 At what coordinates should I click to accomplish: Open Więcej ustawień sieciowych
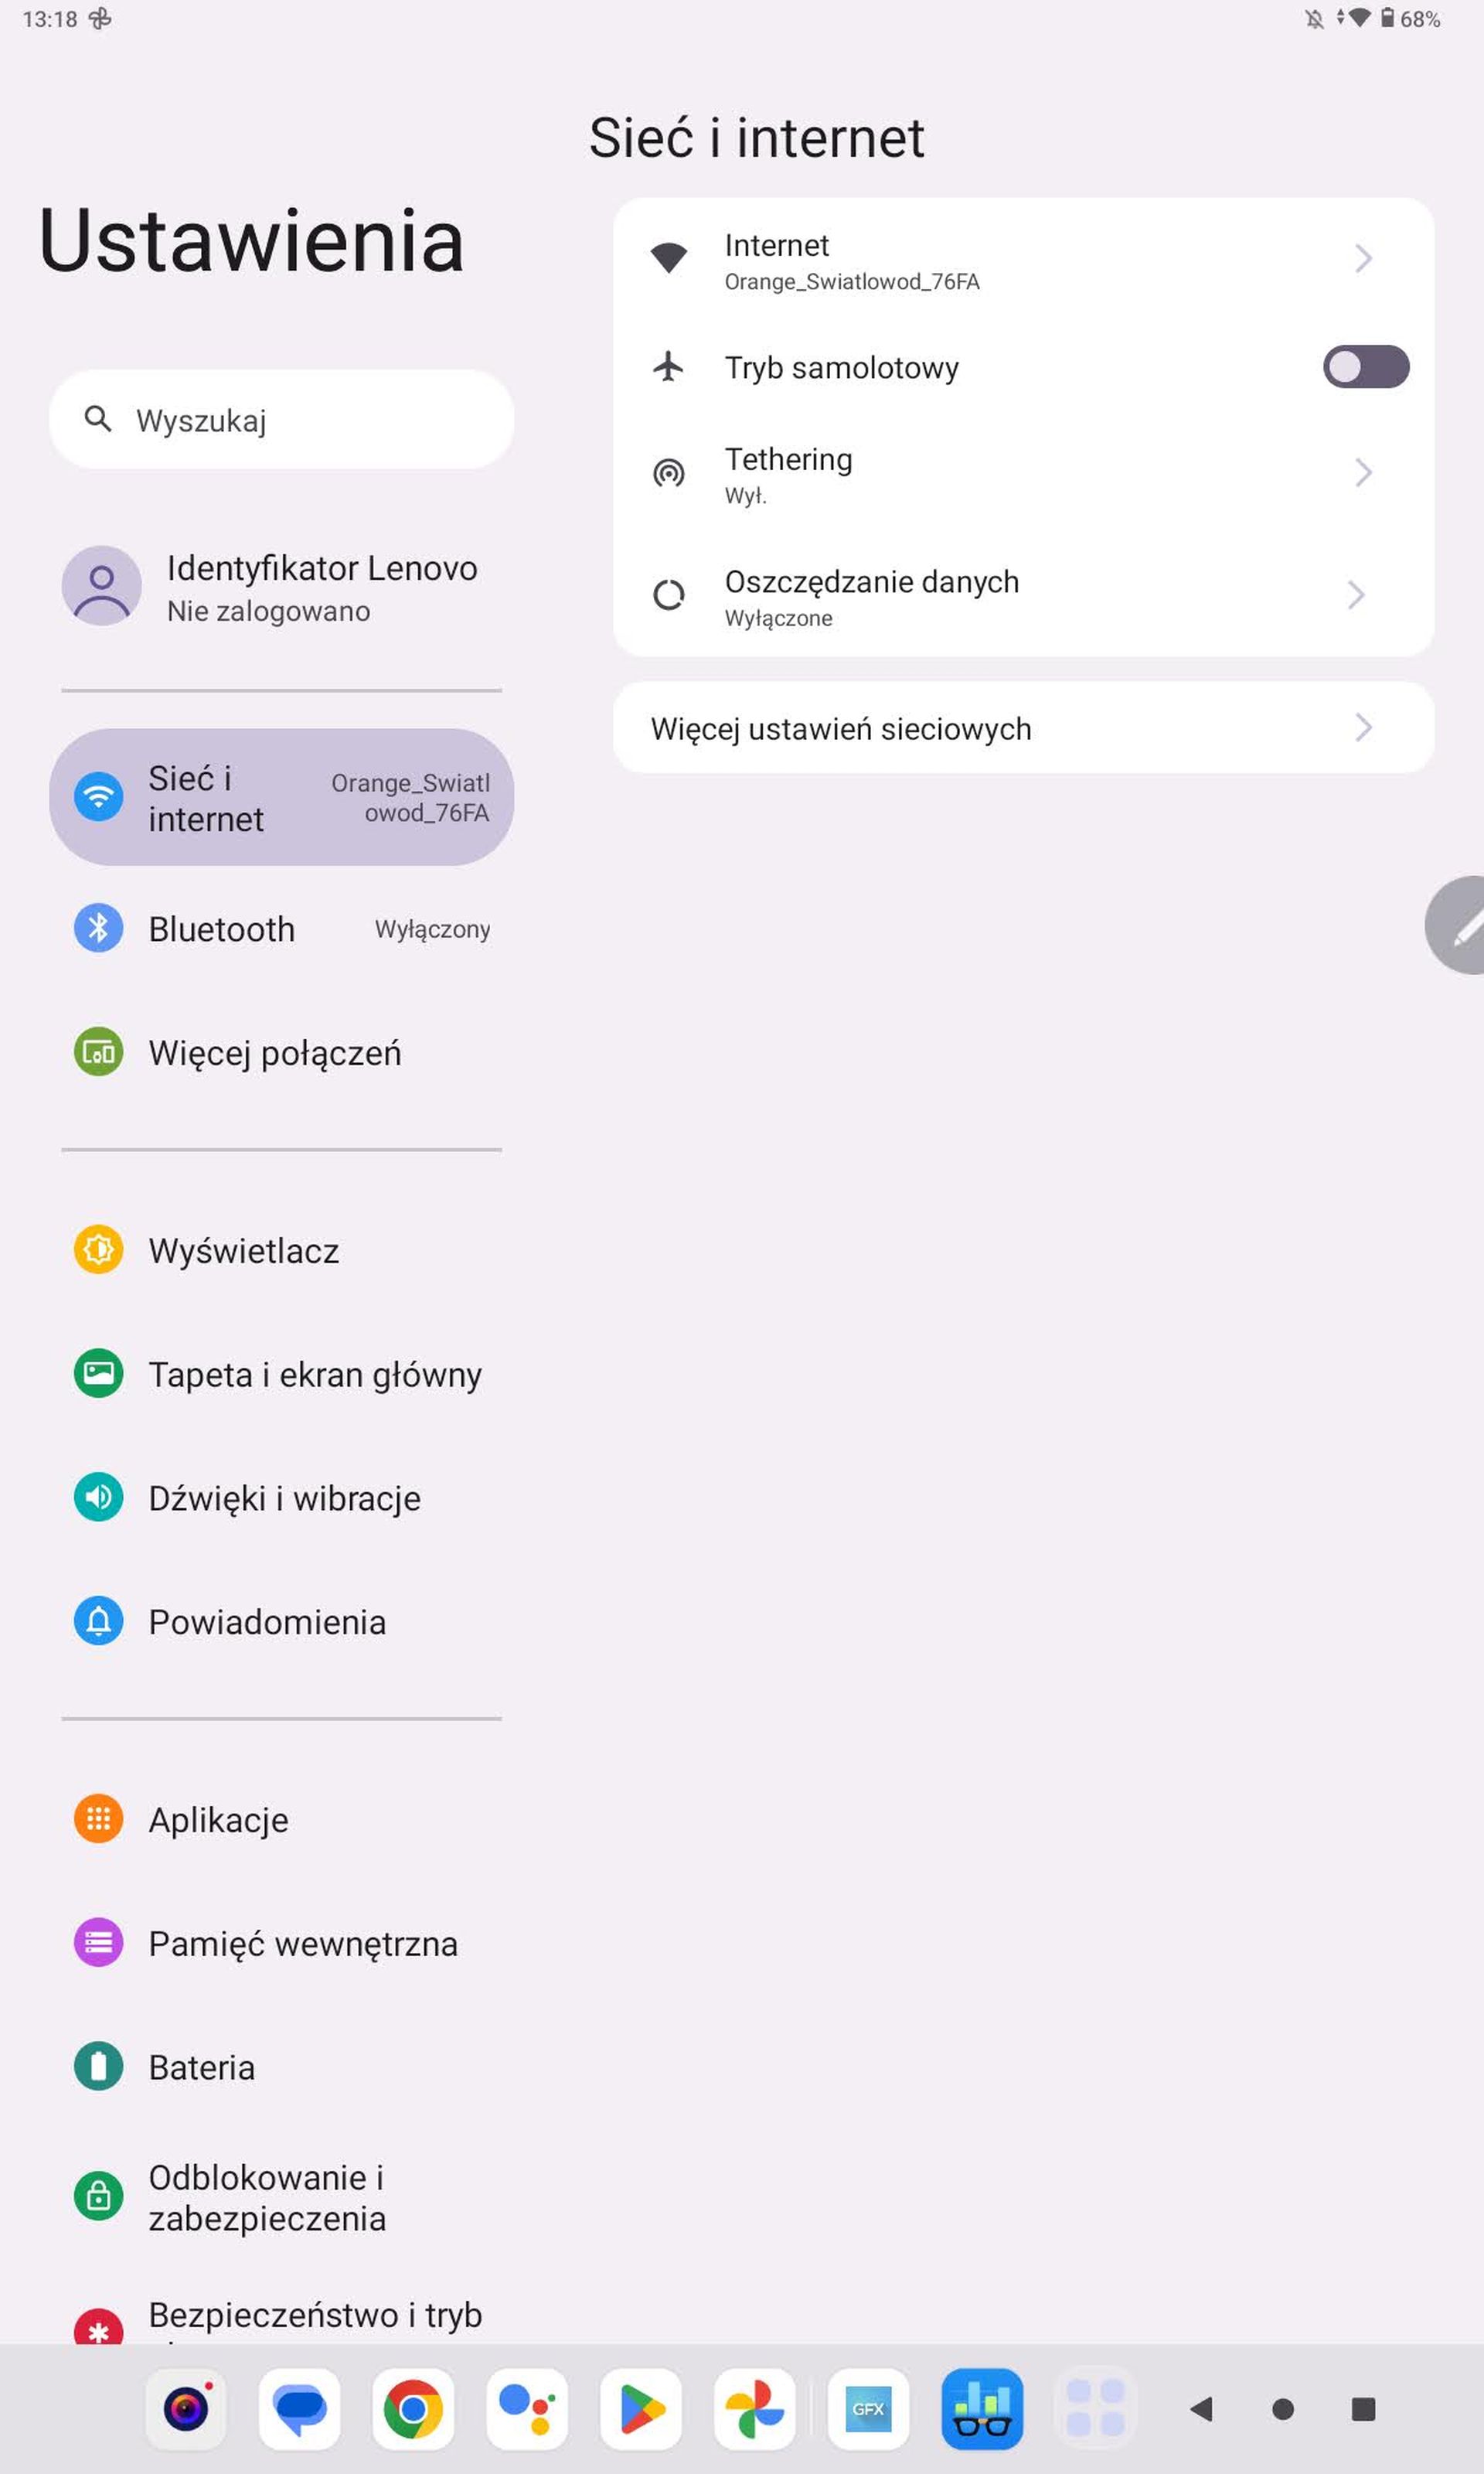coord(1023,728)
